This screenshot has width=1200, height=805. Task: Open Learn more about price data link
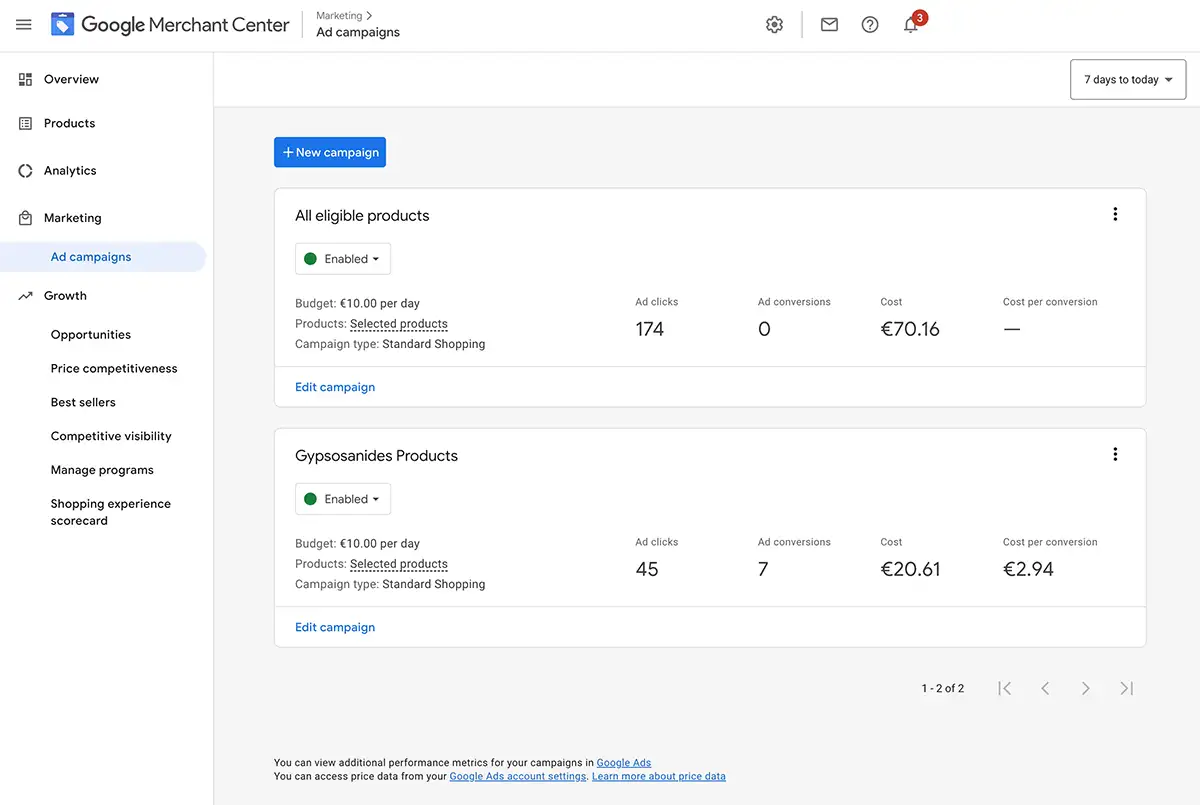click(659, 776)
